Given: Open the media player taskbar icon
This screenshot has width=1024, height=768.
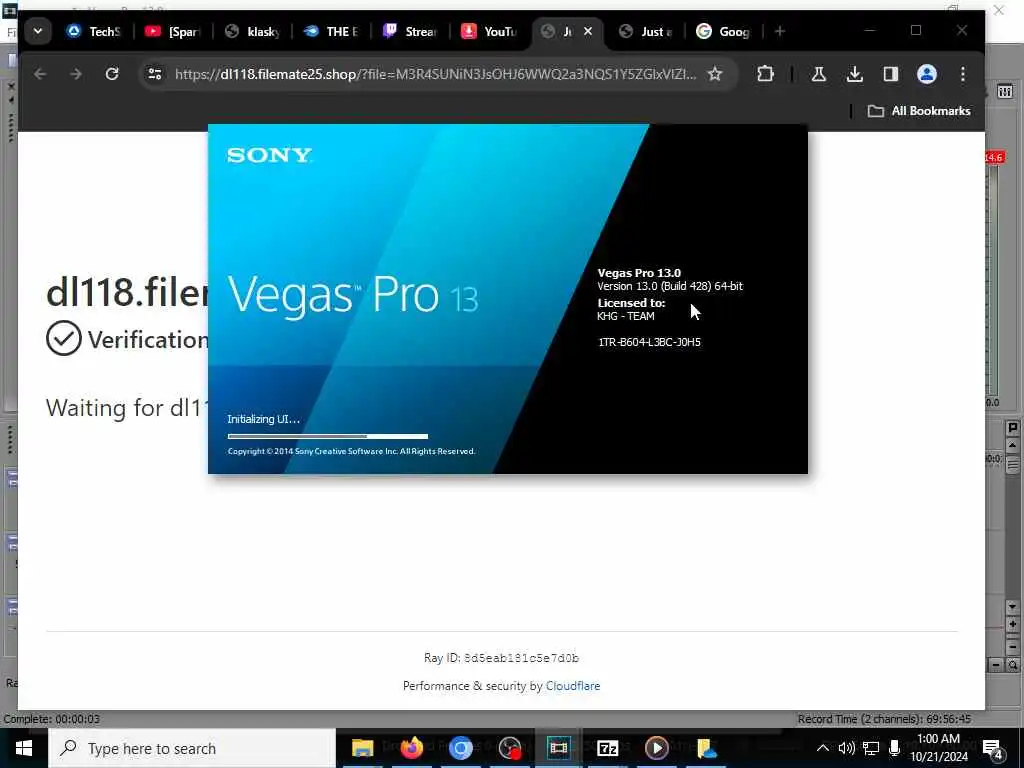Looking at the screenshot, I should pyautogui.click(x=656, y=748).
